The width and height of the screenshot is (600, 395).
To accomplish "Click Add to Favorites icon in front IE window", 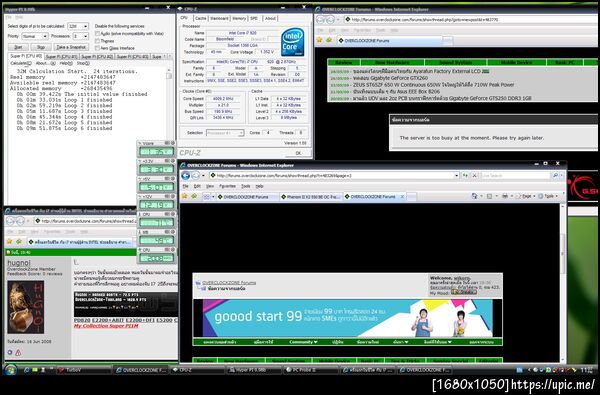I will tap(194, 196).
